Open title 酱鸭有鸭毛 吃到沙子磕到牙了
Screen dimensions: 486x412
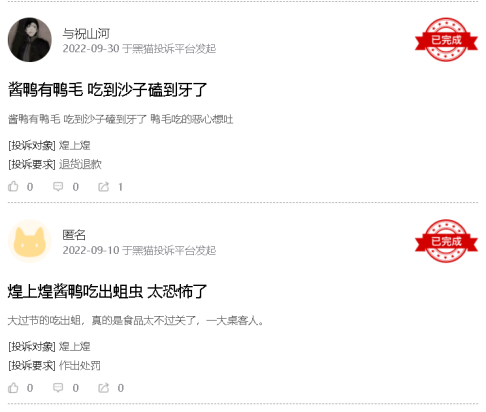(107, 89)
